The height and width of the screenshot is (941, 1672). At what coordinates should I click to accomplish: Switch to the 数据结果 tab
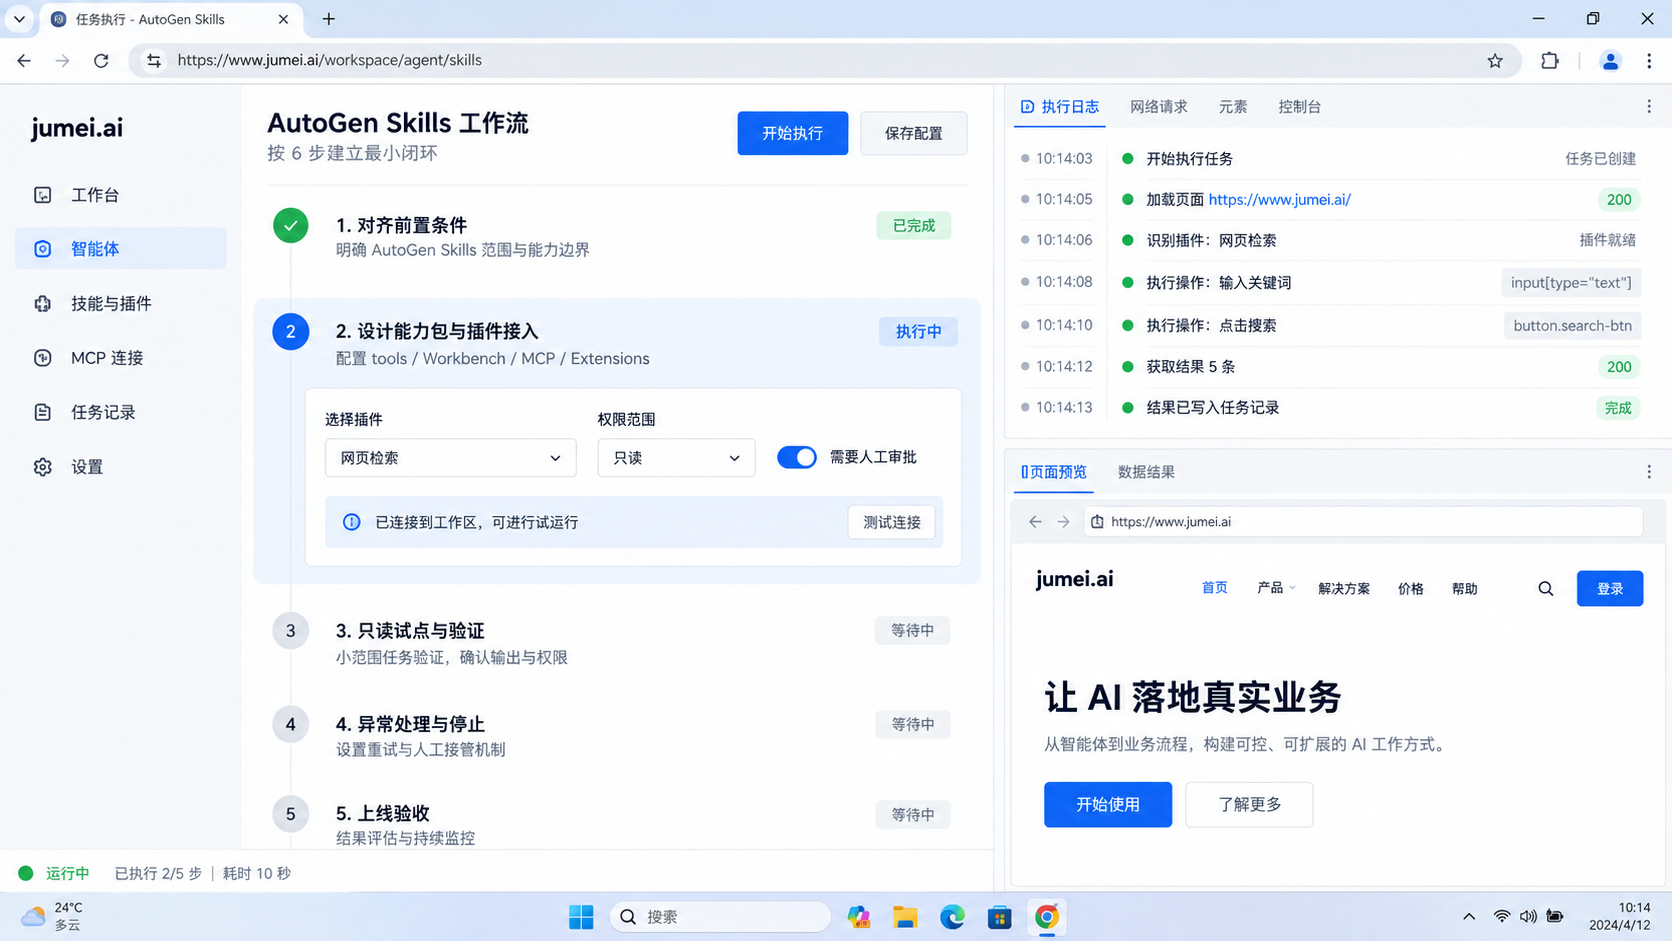pos(1146,472)
